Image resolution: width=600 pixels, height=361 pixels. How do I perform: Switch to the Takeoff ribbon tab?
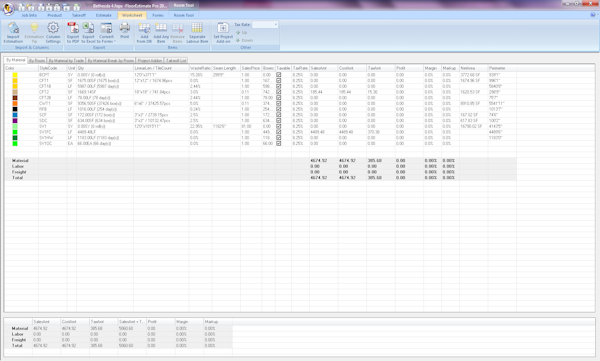click(79, 15)
